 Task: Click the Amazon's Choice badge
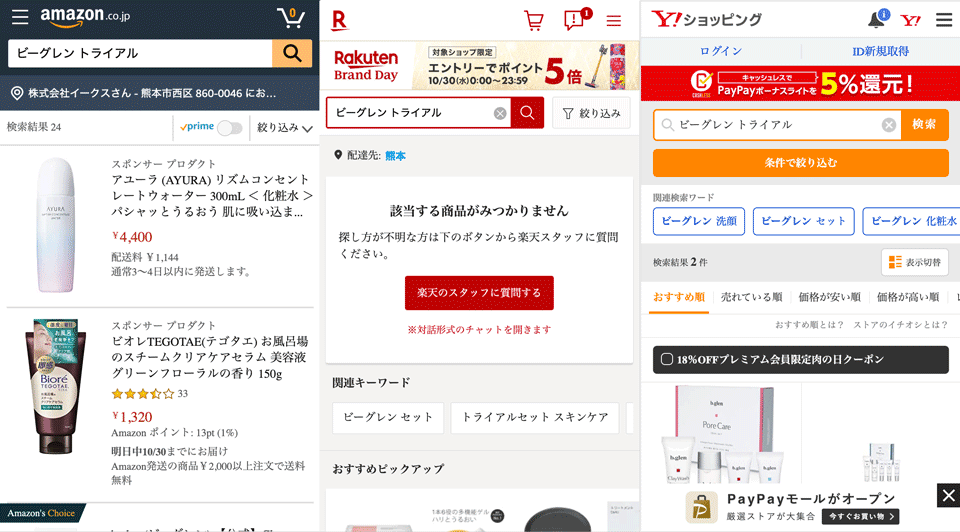(41, 513)
